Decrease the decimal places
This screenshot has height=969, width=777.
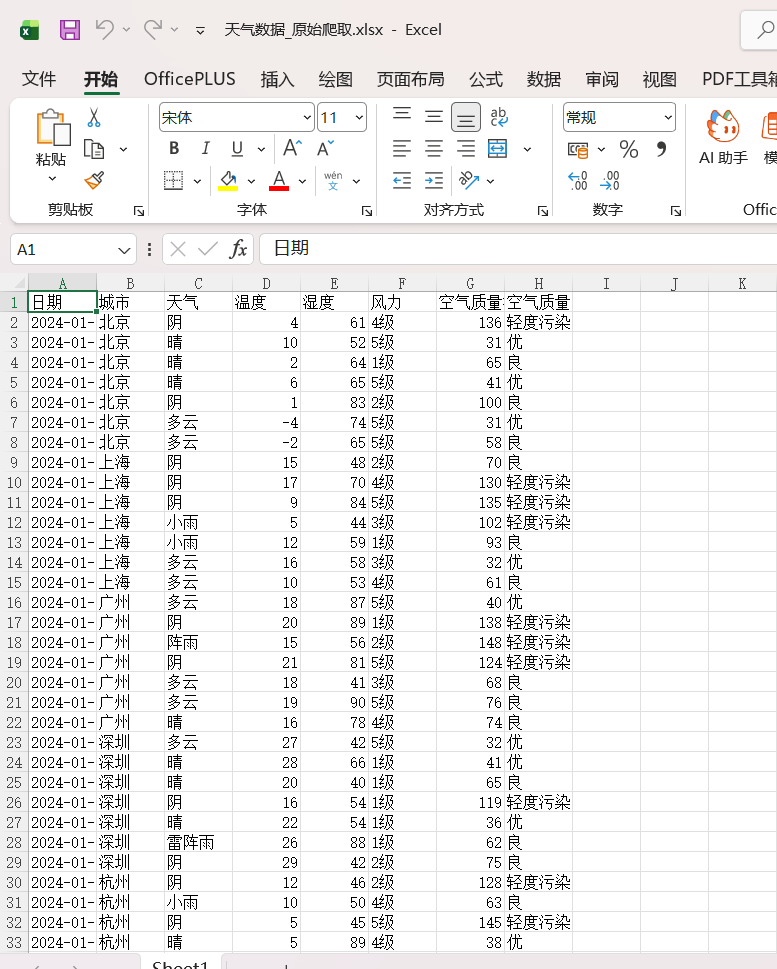coord(609,181)
